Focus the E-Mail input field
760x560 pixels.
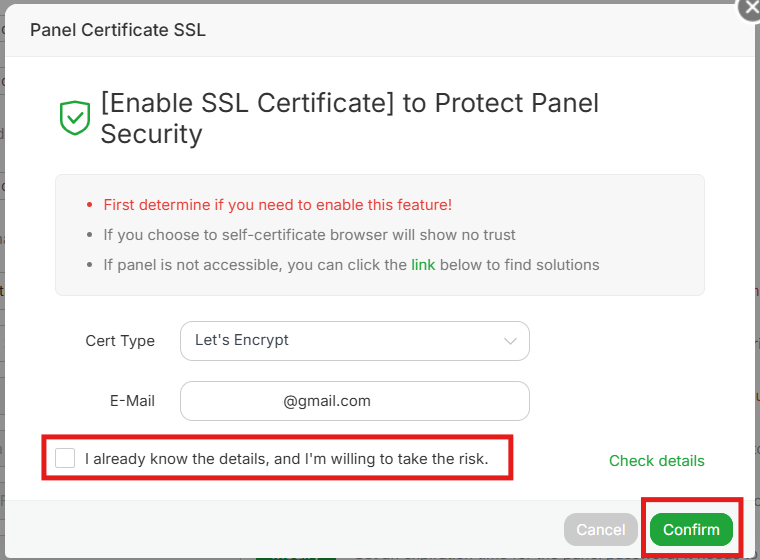[x=354, y=401]
